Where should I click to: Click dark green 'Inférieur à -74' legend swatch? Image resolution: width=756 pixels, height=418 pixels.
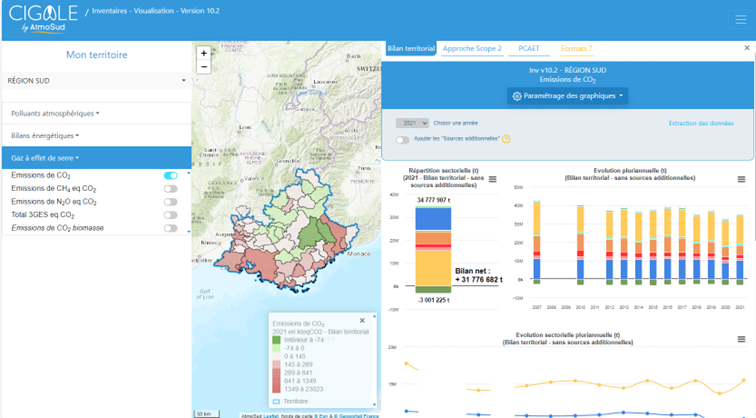(276, 340)
